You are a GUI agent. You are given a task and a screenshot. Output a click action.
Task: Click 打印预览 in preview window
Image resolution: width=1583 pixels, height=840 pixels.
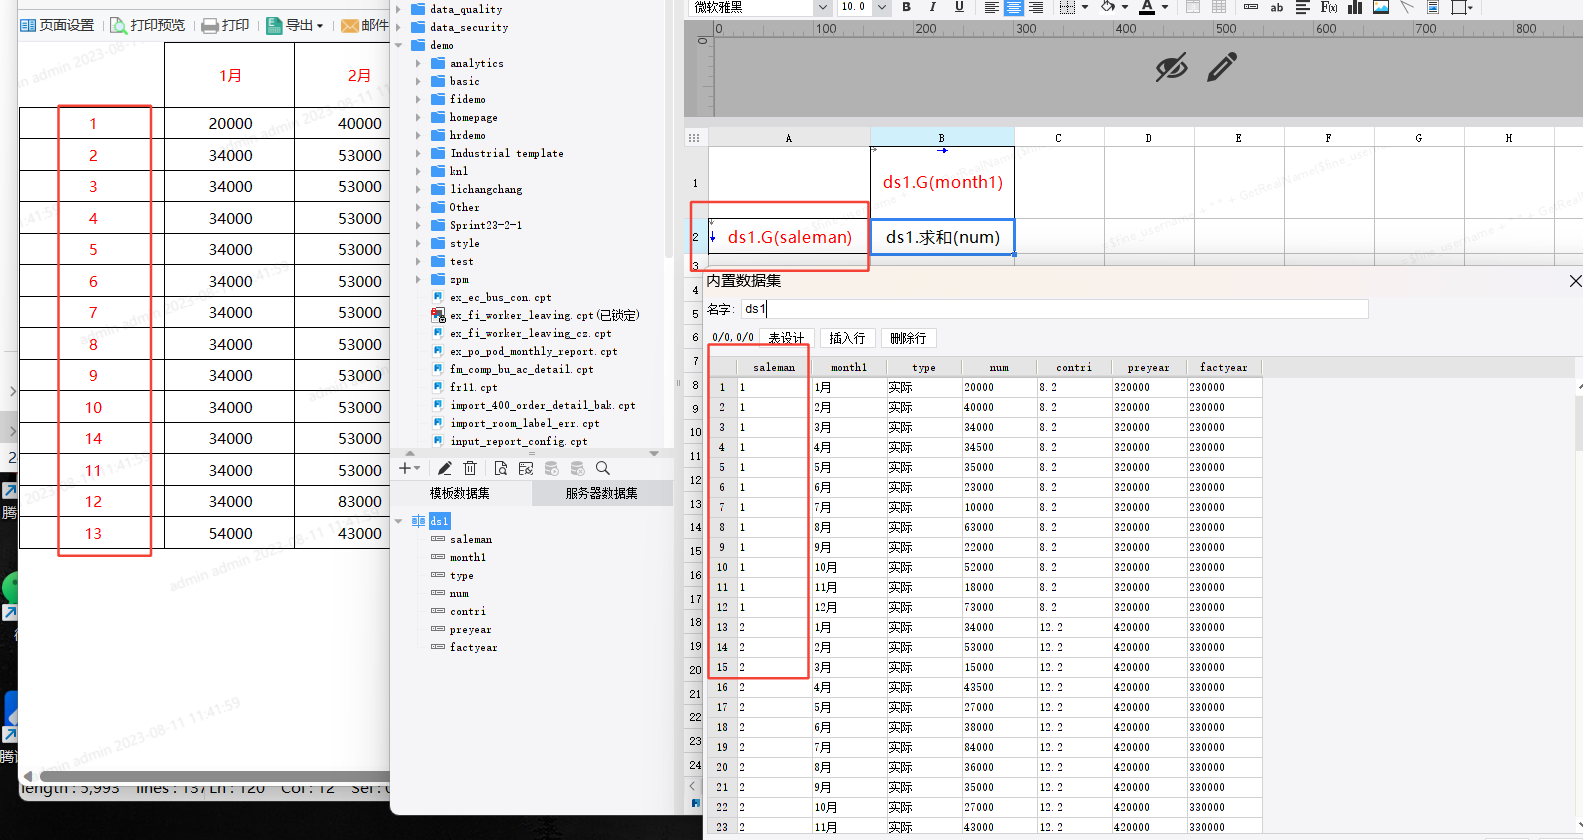click(x=148, y=25)
